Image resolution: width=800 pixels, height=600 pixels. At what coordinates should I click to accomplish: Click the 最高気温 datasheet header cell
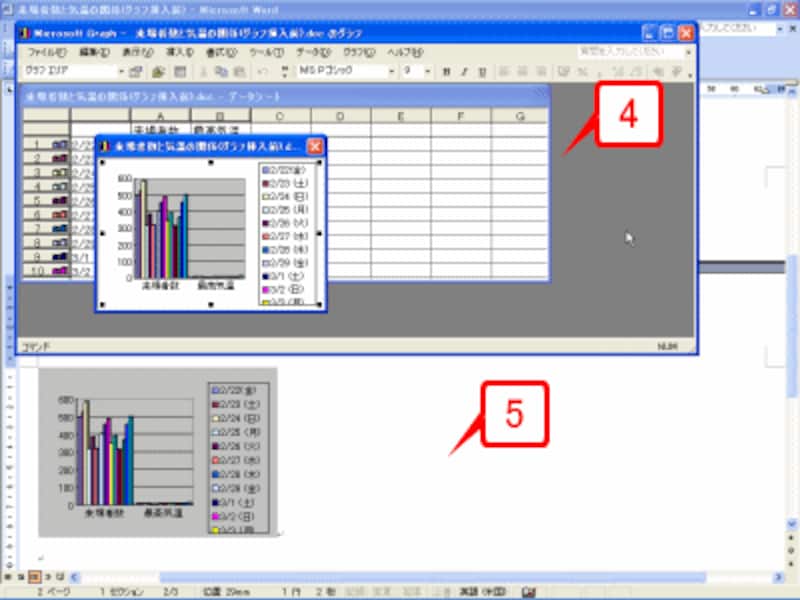[x=220, y=129]
